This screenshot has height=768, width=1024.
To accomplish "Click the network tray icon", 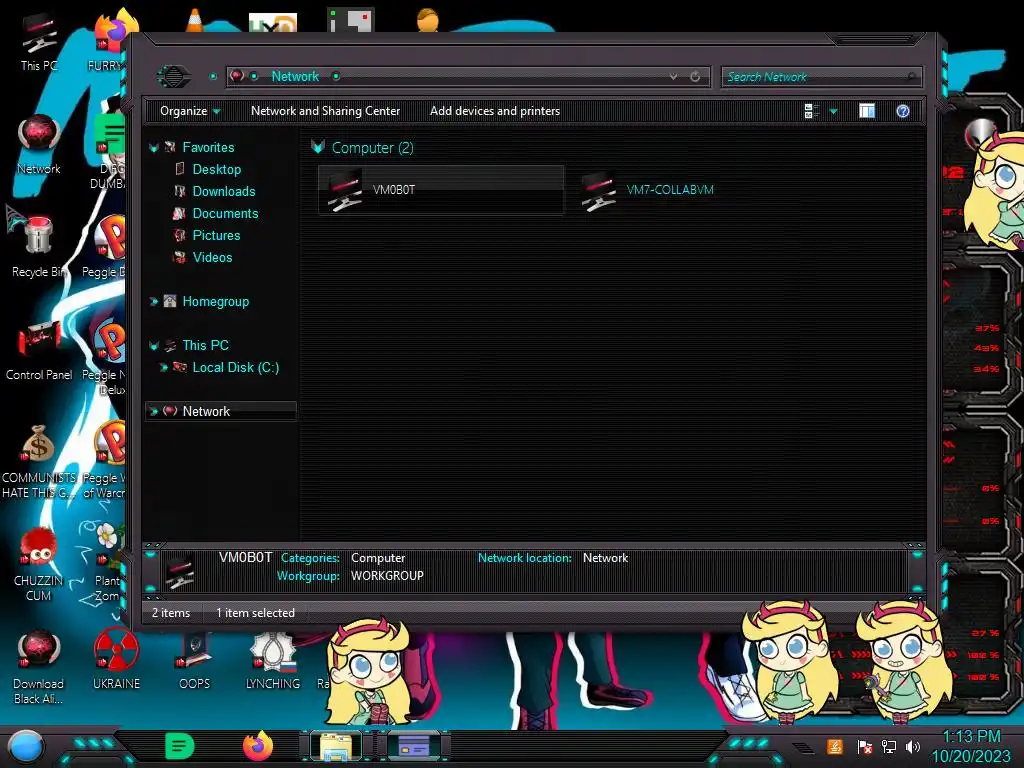I will (888, 746).
